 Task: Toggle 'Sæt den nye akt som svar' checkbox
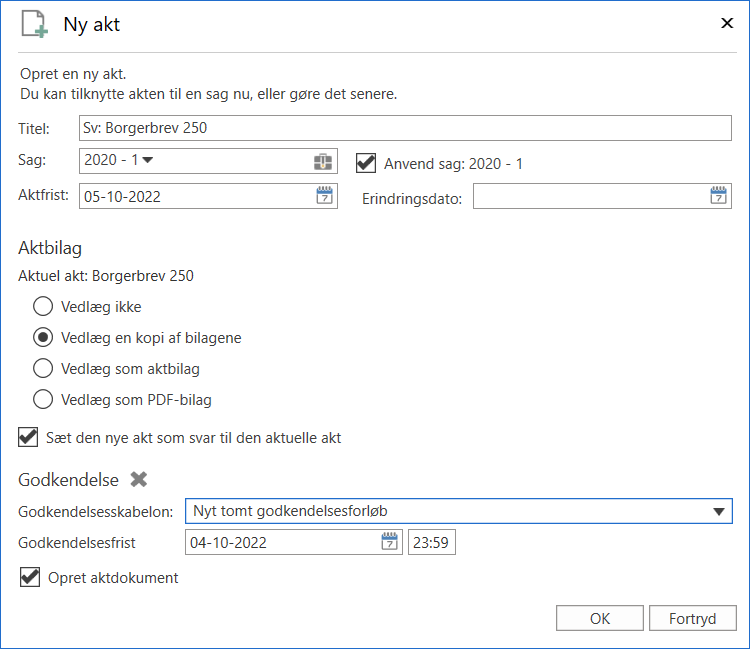29,437
